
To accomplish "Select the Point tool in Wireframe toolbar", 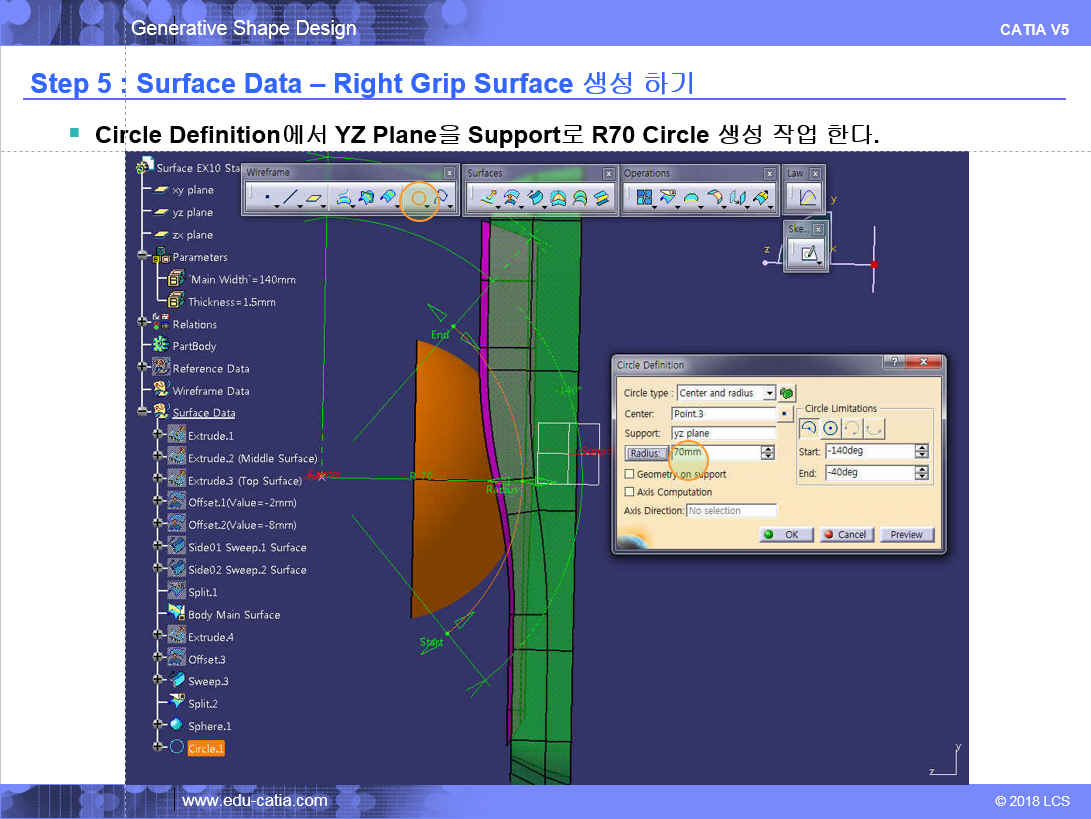I will (x=267, y=198).
